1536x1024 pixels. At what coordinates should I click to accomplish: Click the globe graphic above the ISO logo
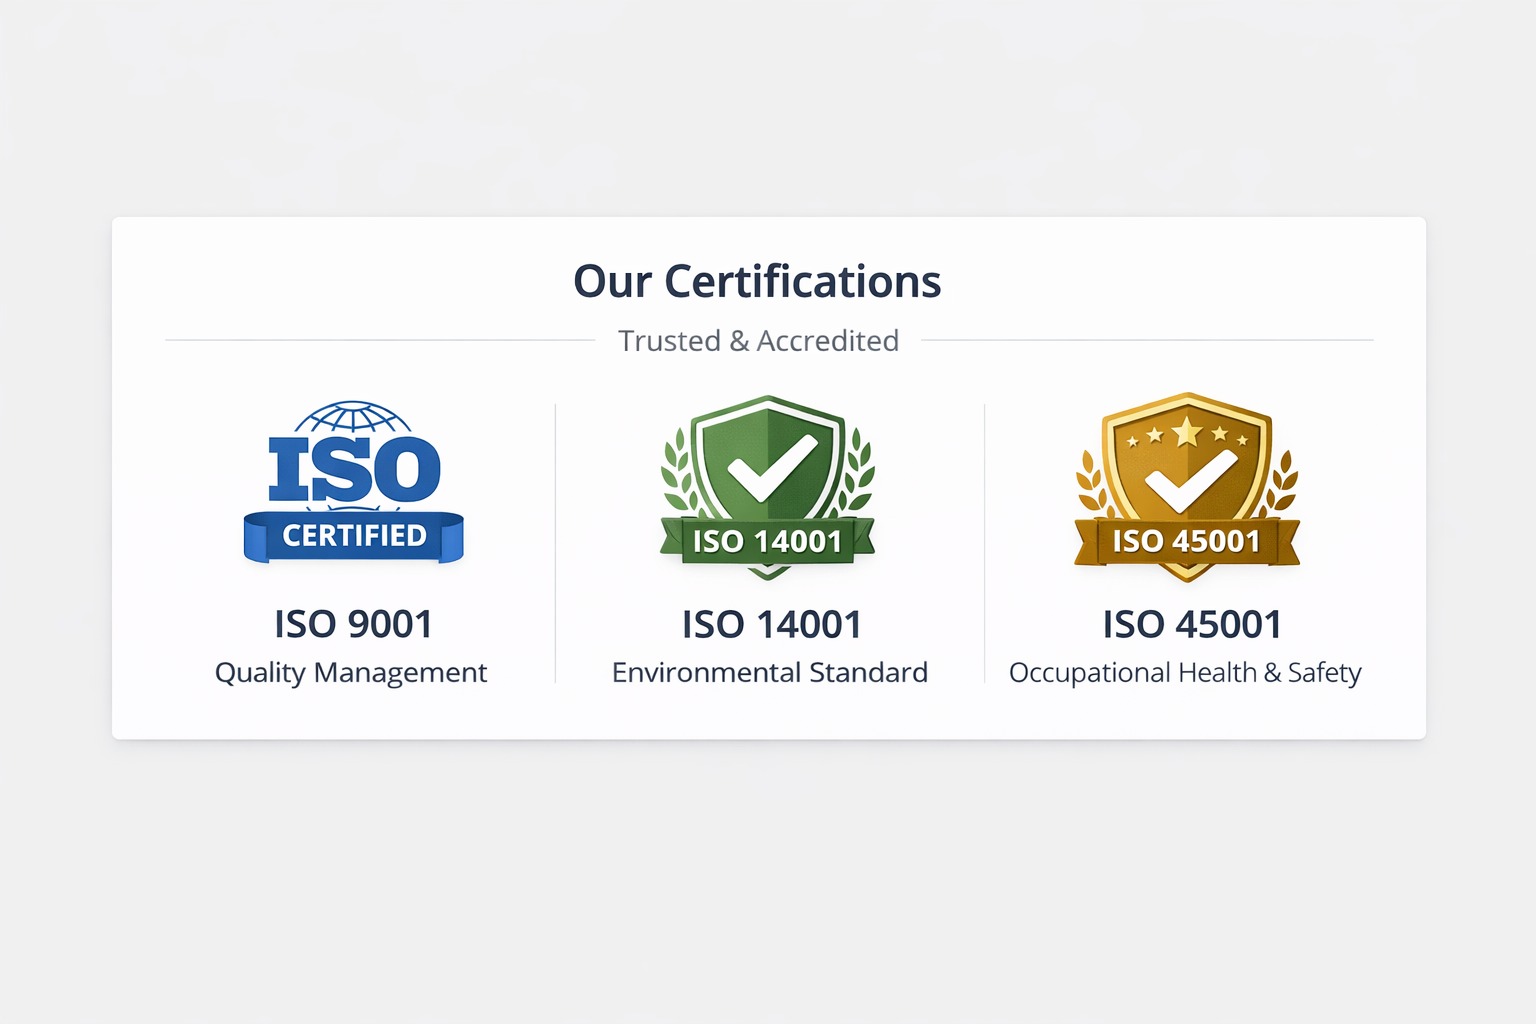tap(353, 417)
